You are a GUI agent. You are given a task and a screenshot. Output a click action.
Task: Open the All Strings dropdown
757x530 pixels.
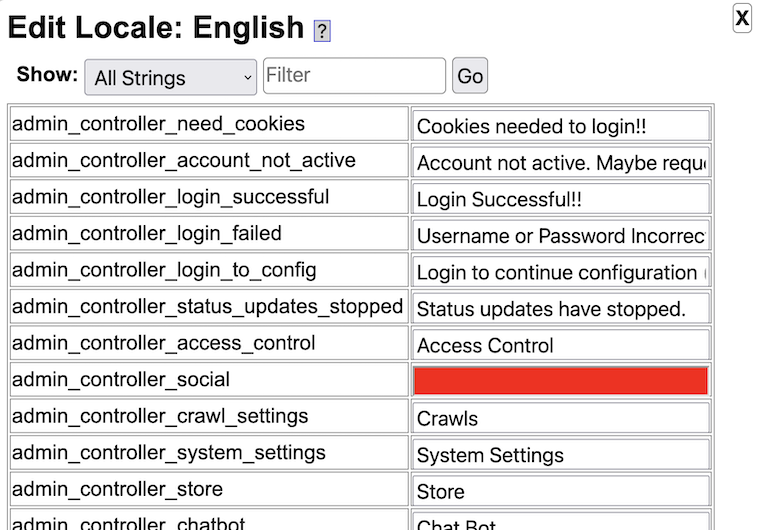pos(170,77)
